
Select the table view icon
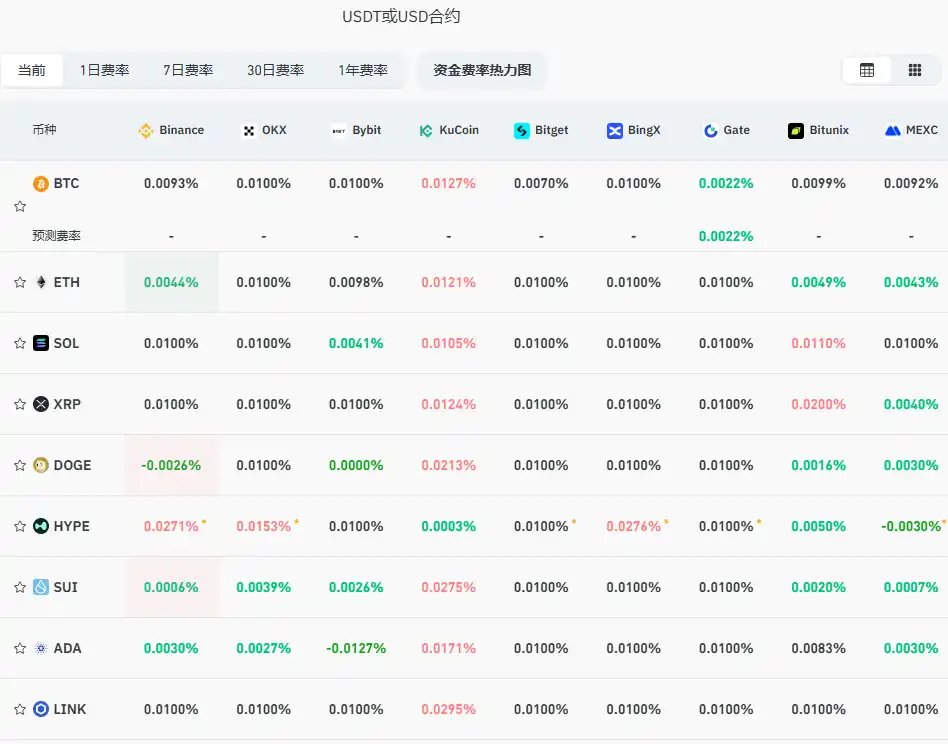[x=866, y=70]
